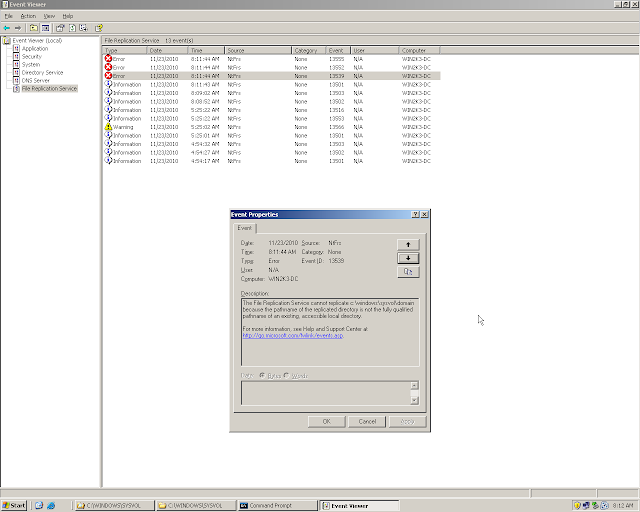Switch to Command Prompt in taskbar

(278, 505)
